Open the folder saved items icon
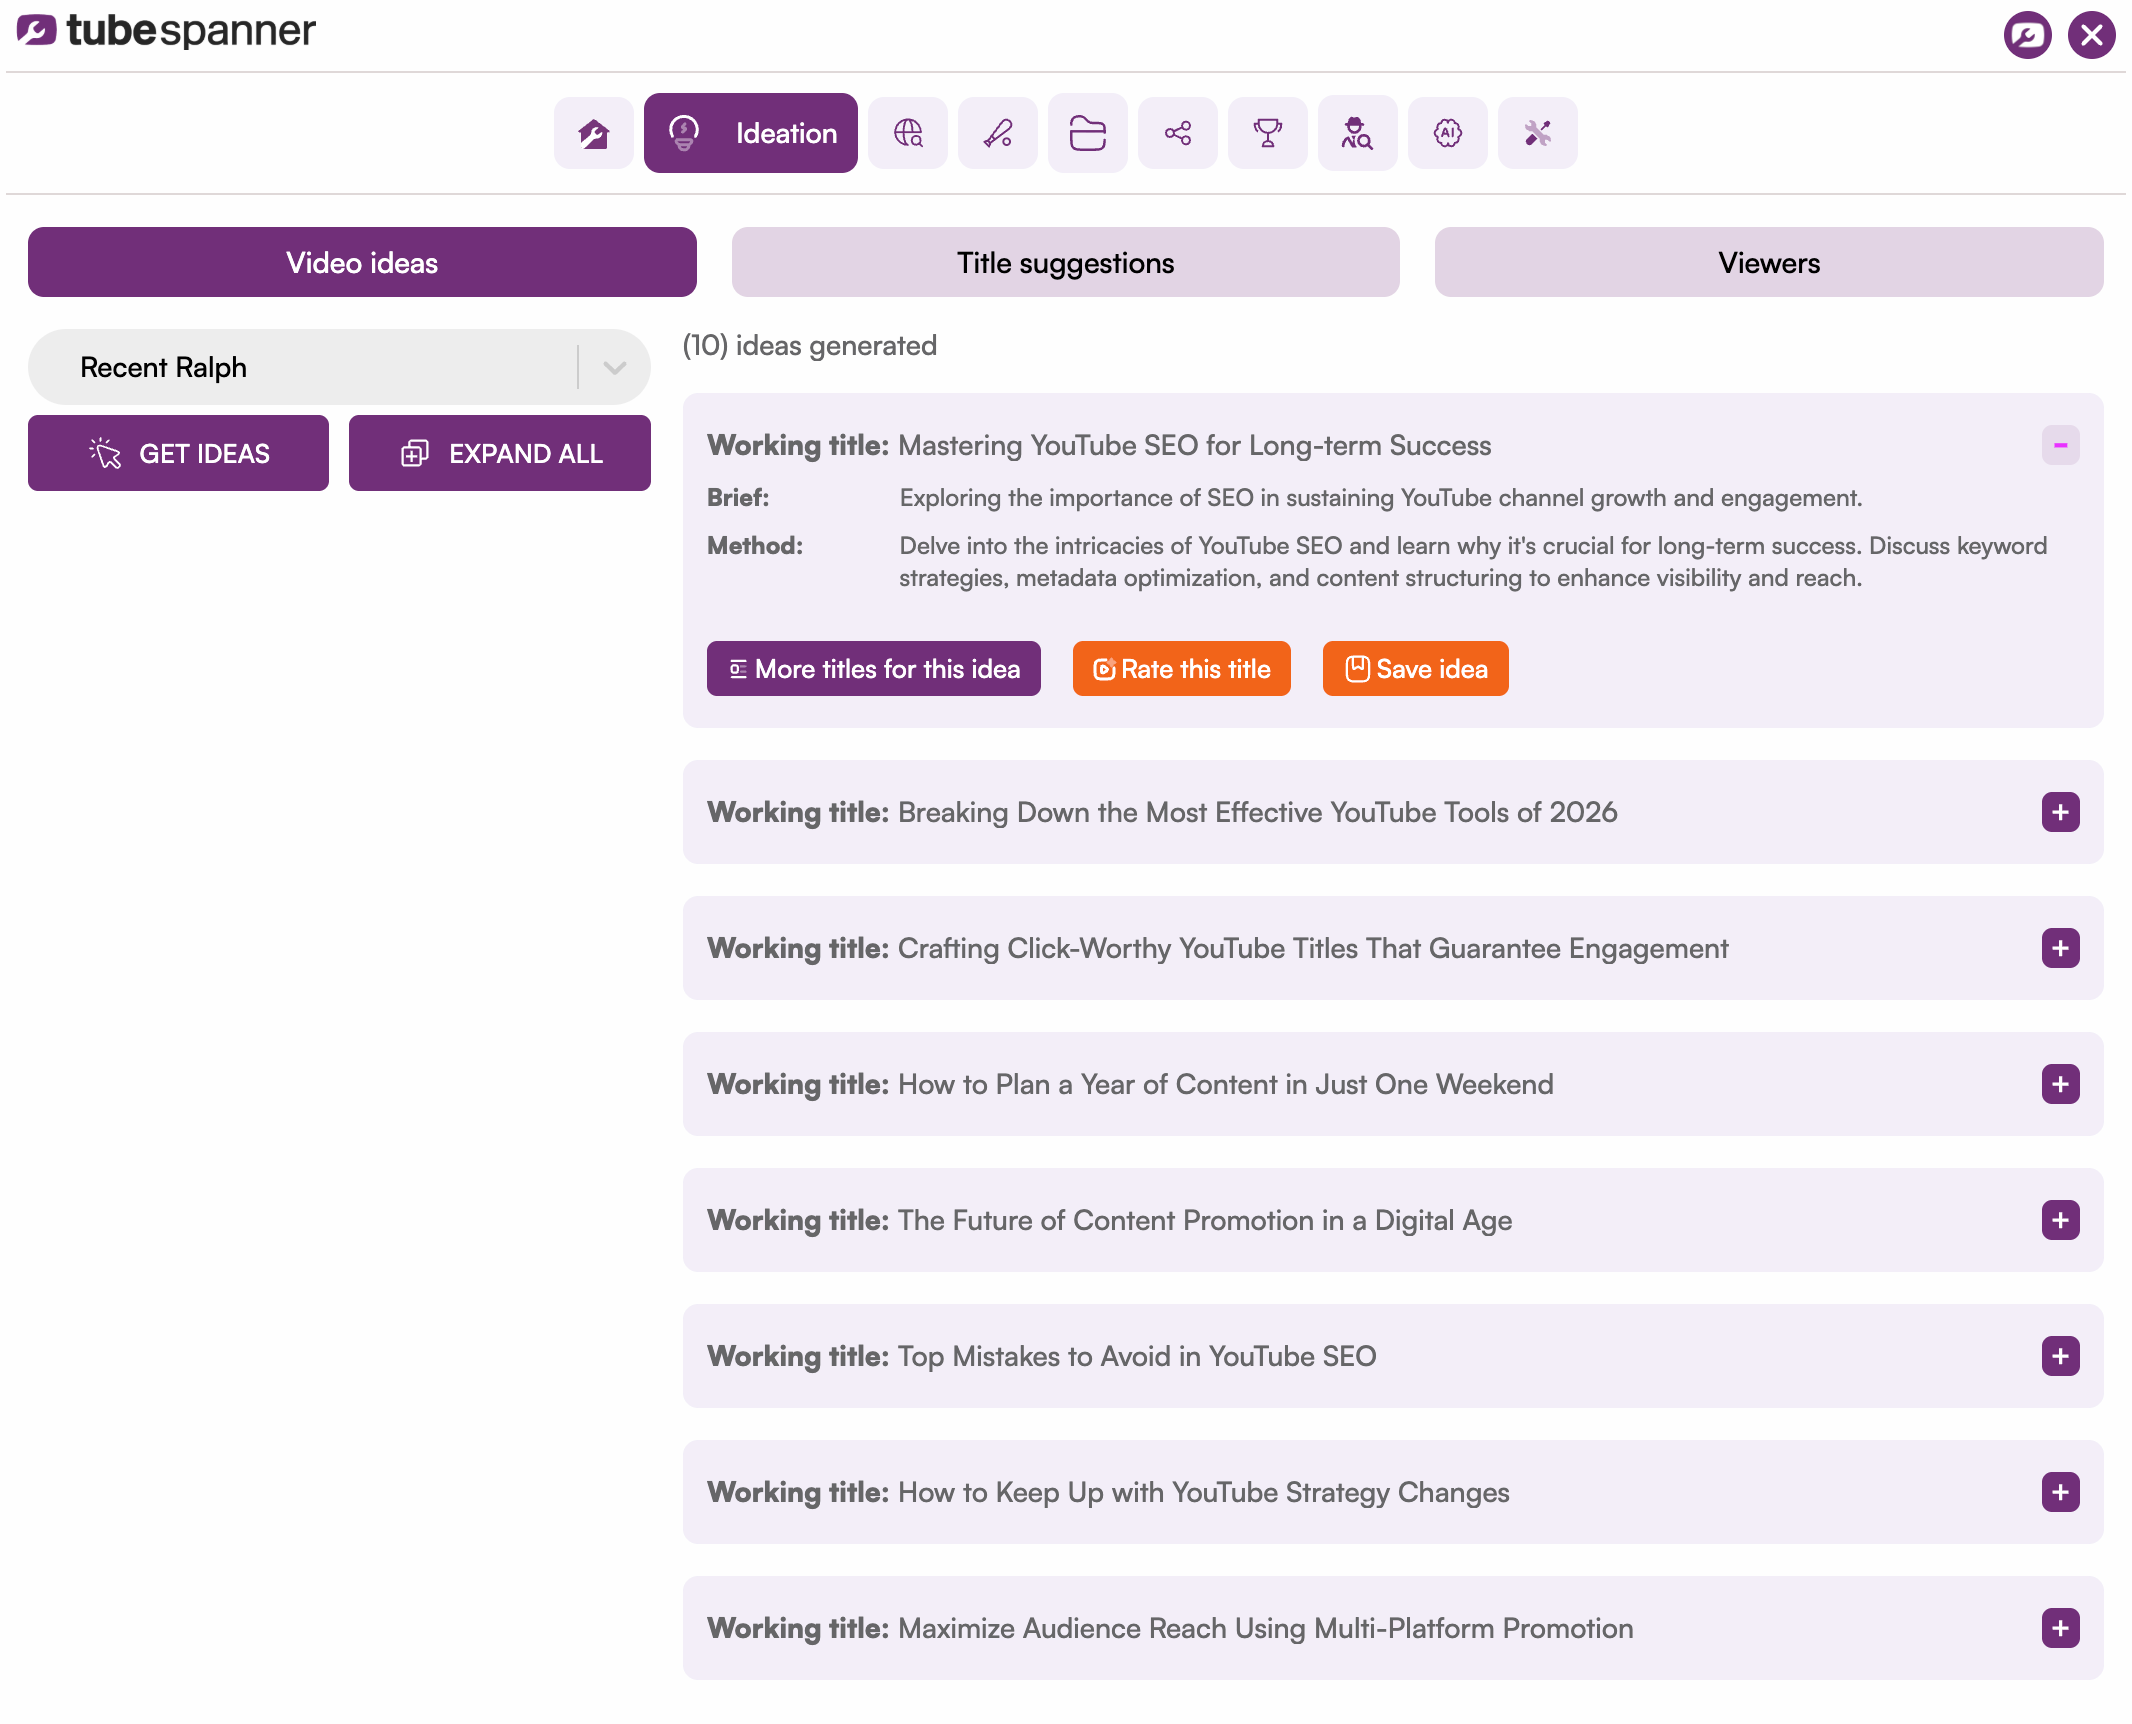Image resolution: width=2132 pixels, height=1724 pixels. pyautogui.click(x=1088, y=133)
